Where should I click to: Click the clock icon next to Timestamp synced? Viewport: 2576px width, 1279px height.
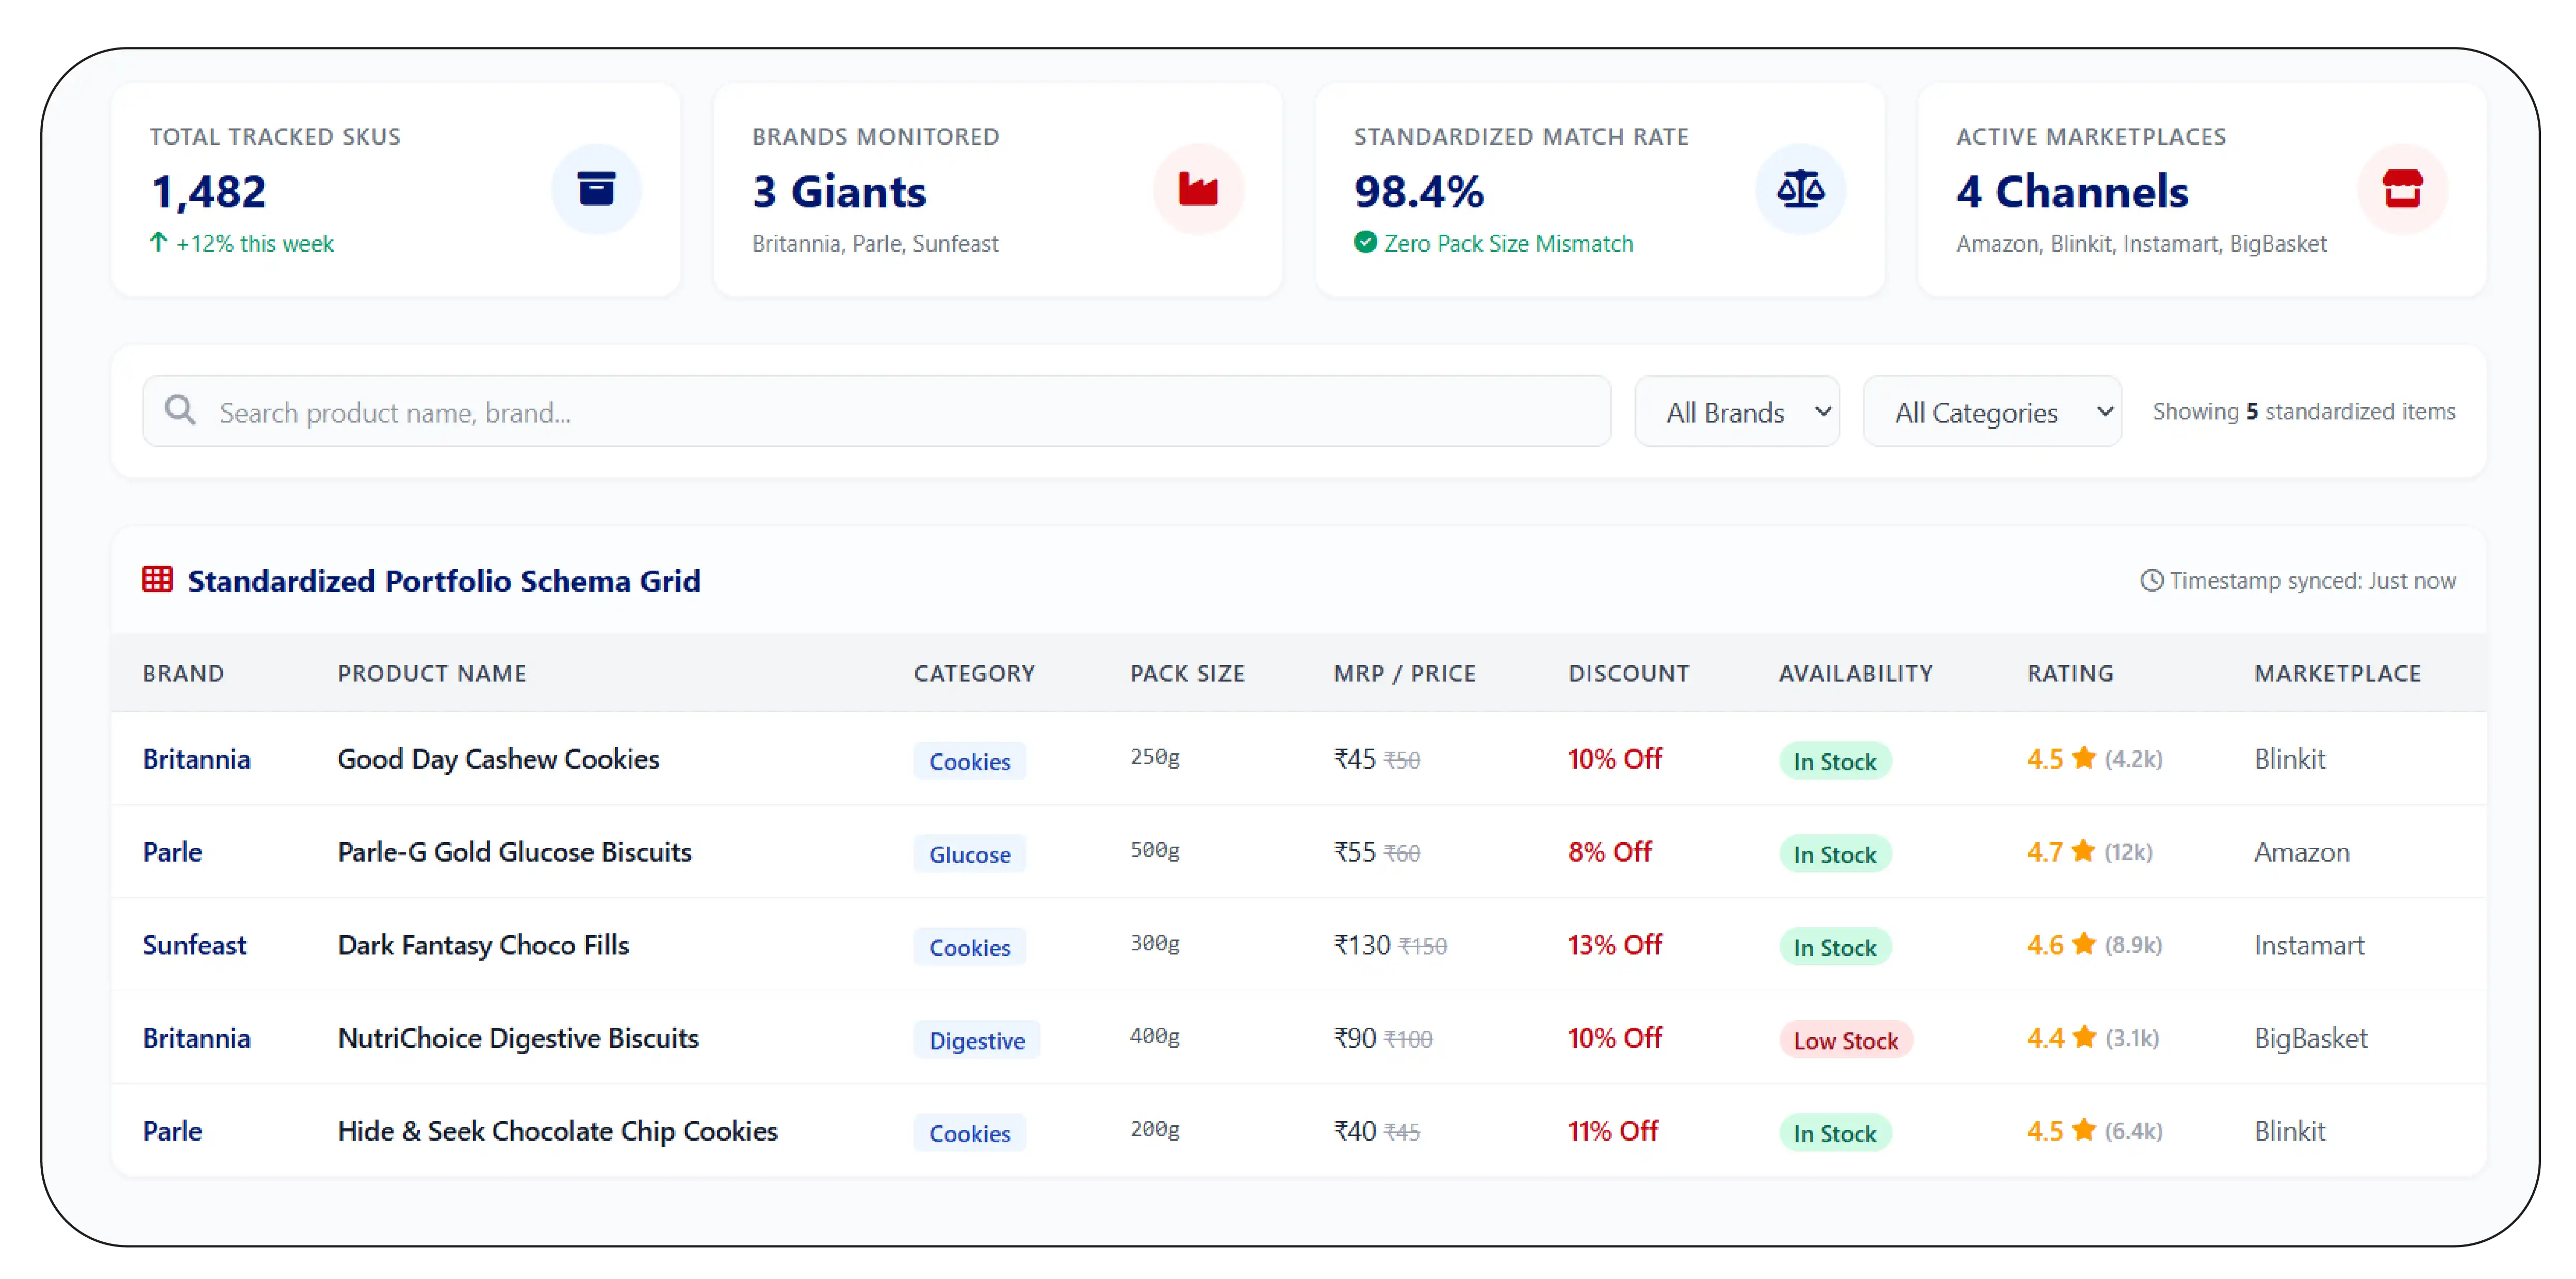2151,581
